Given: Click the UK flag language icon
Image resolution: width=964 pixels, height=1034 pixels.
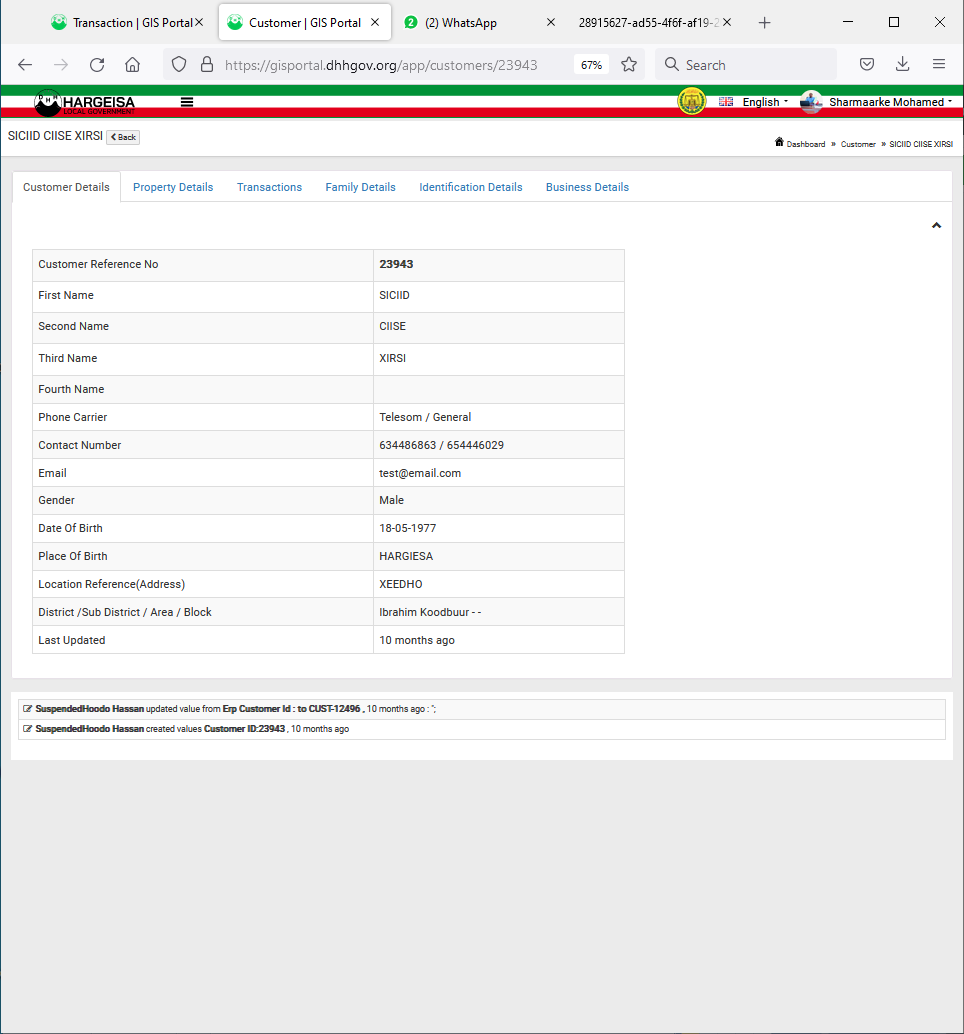Looking at the screenshot, I should (726, 102).
